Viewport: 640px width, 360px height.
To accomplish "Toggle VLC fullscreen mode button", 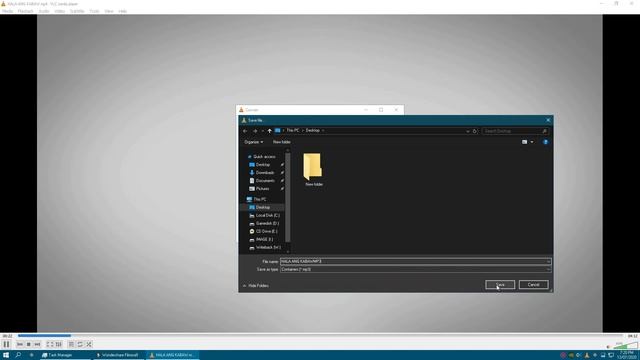I will 50,344.
